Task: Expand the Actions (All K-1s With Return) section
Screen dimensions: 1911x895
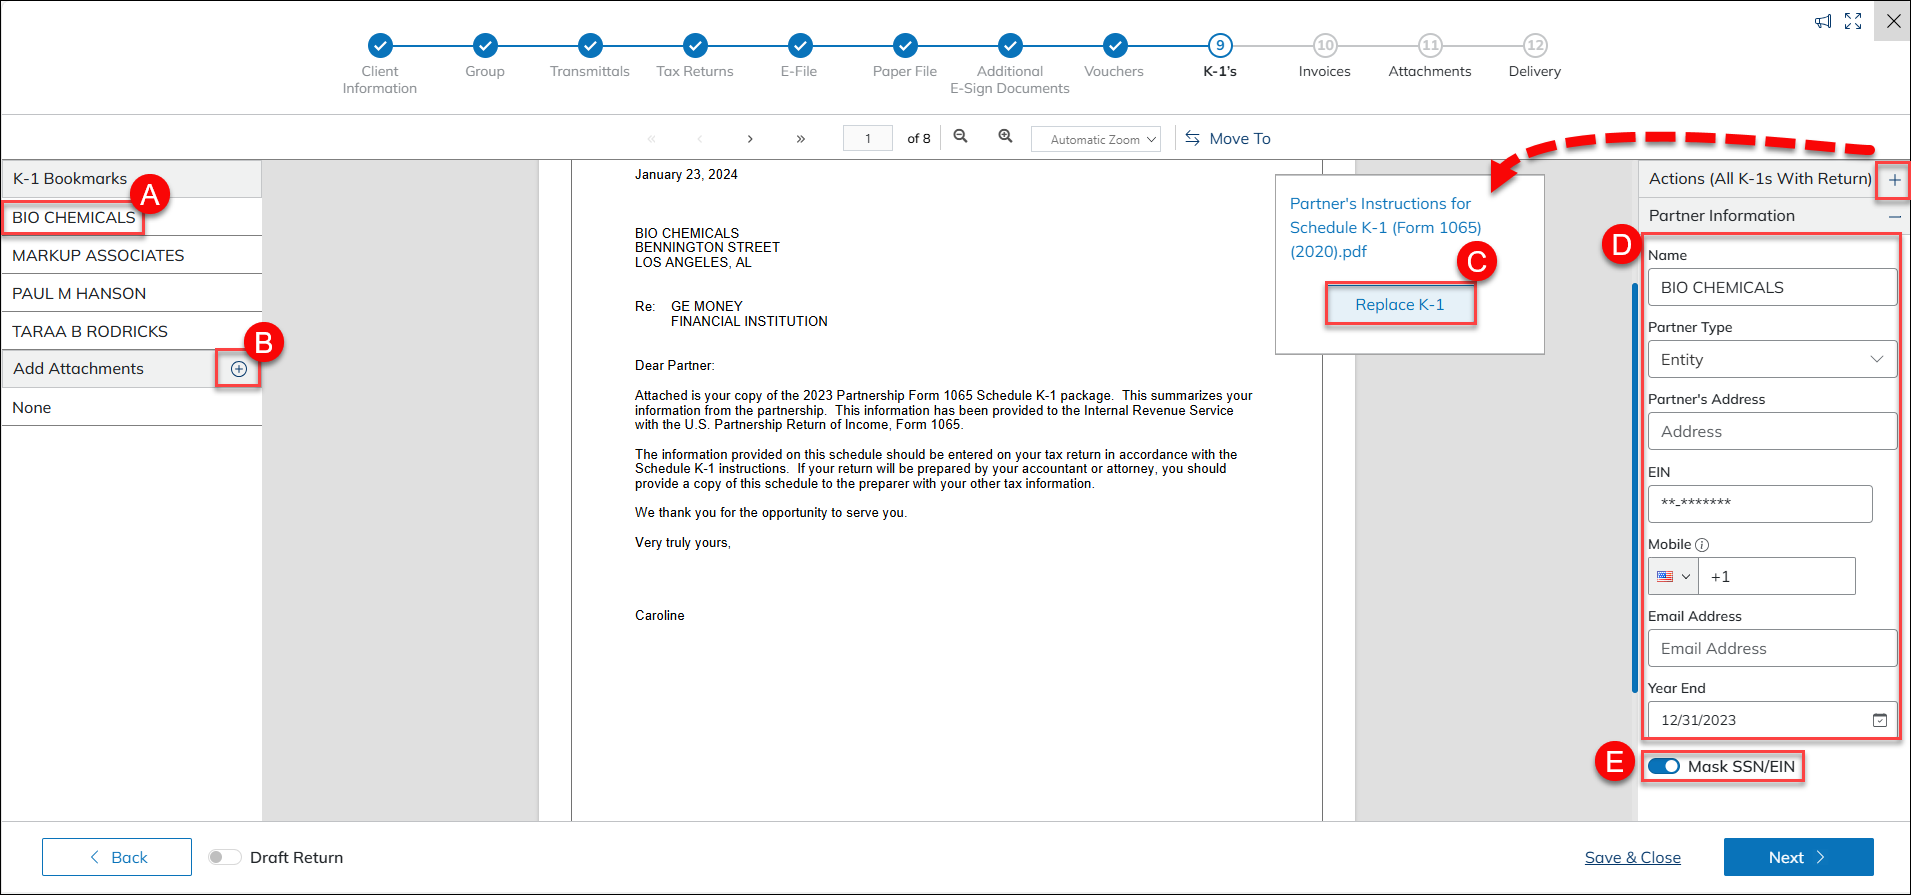Action: [x=1894, y=180]
